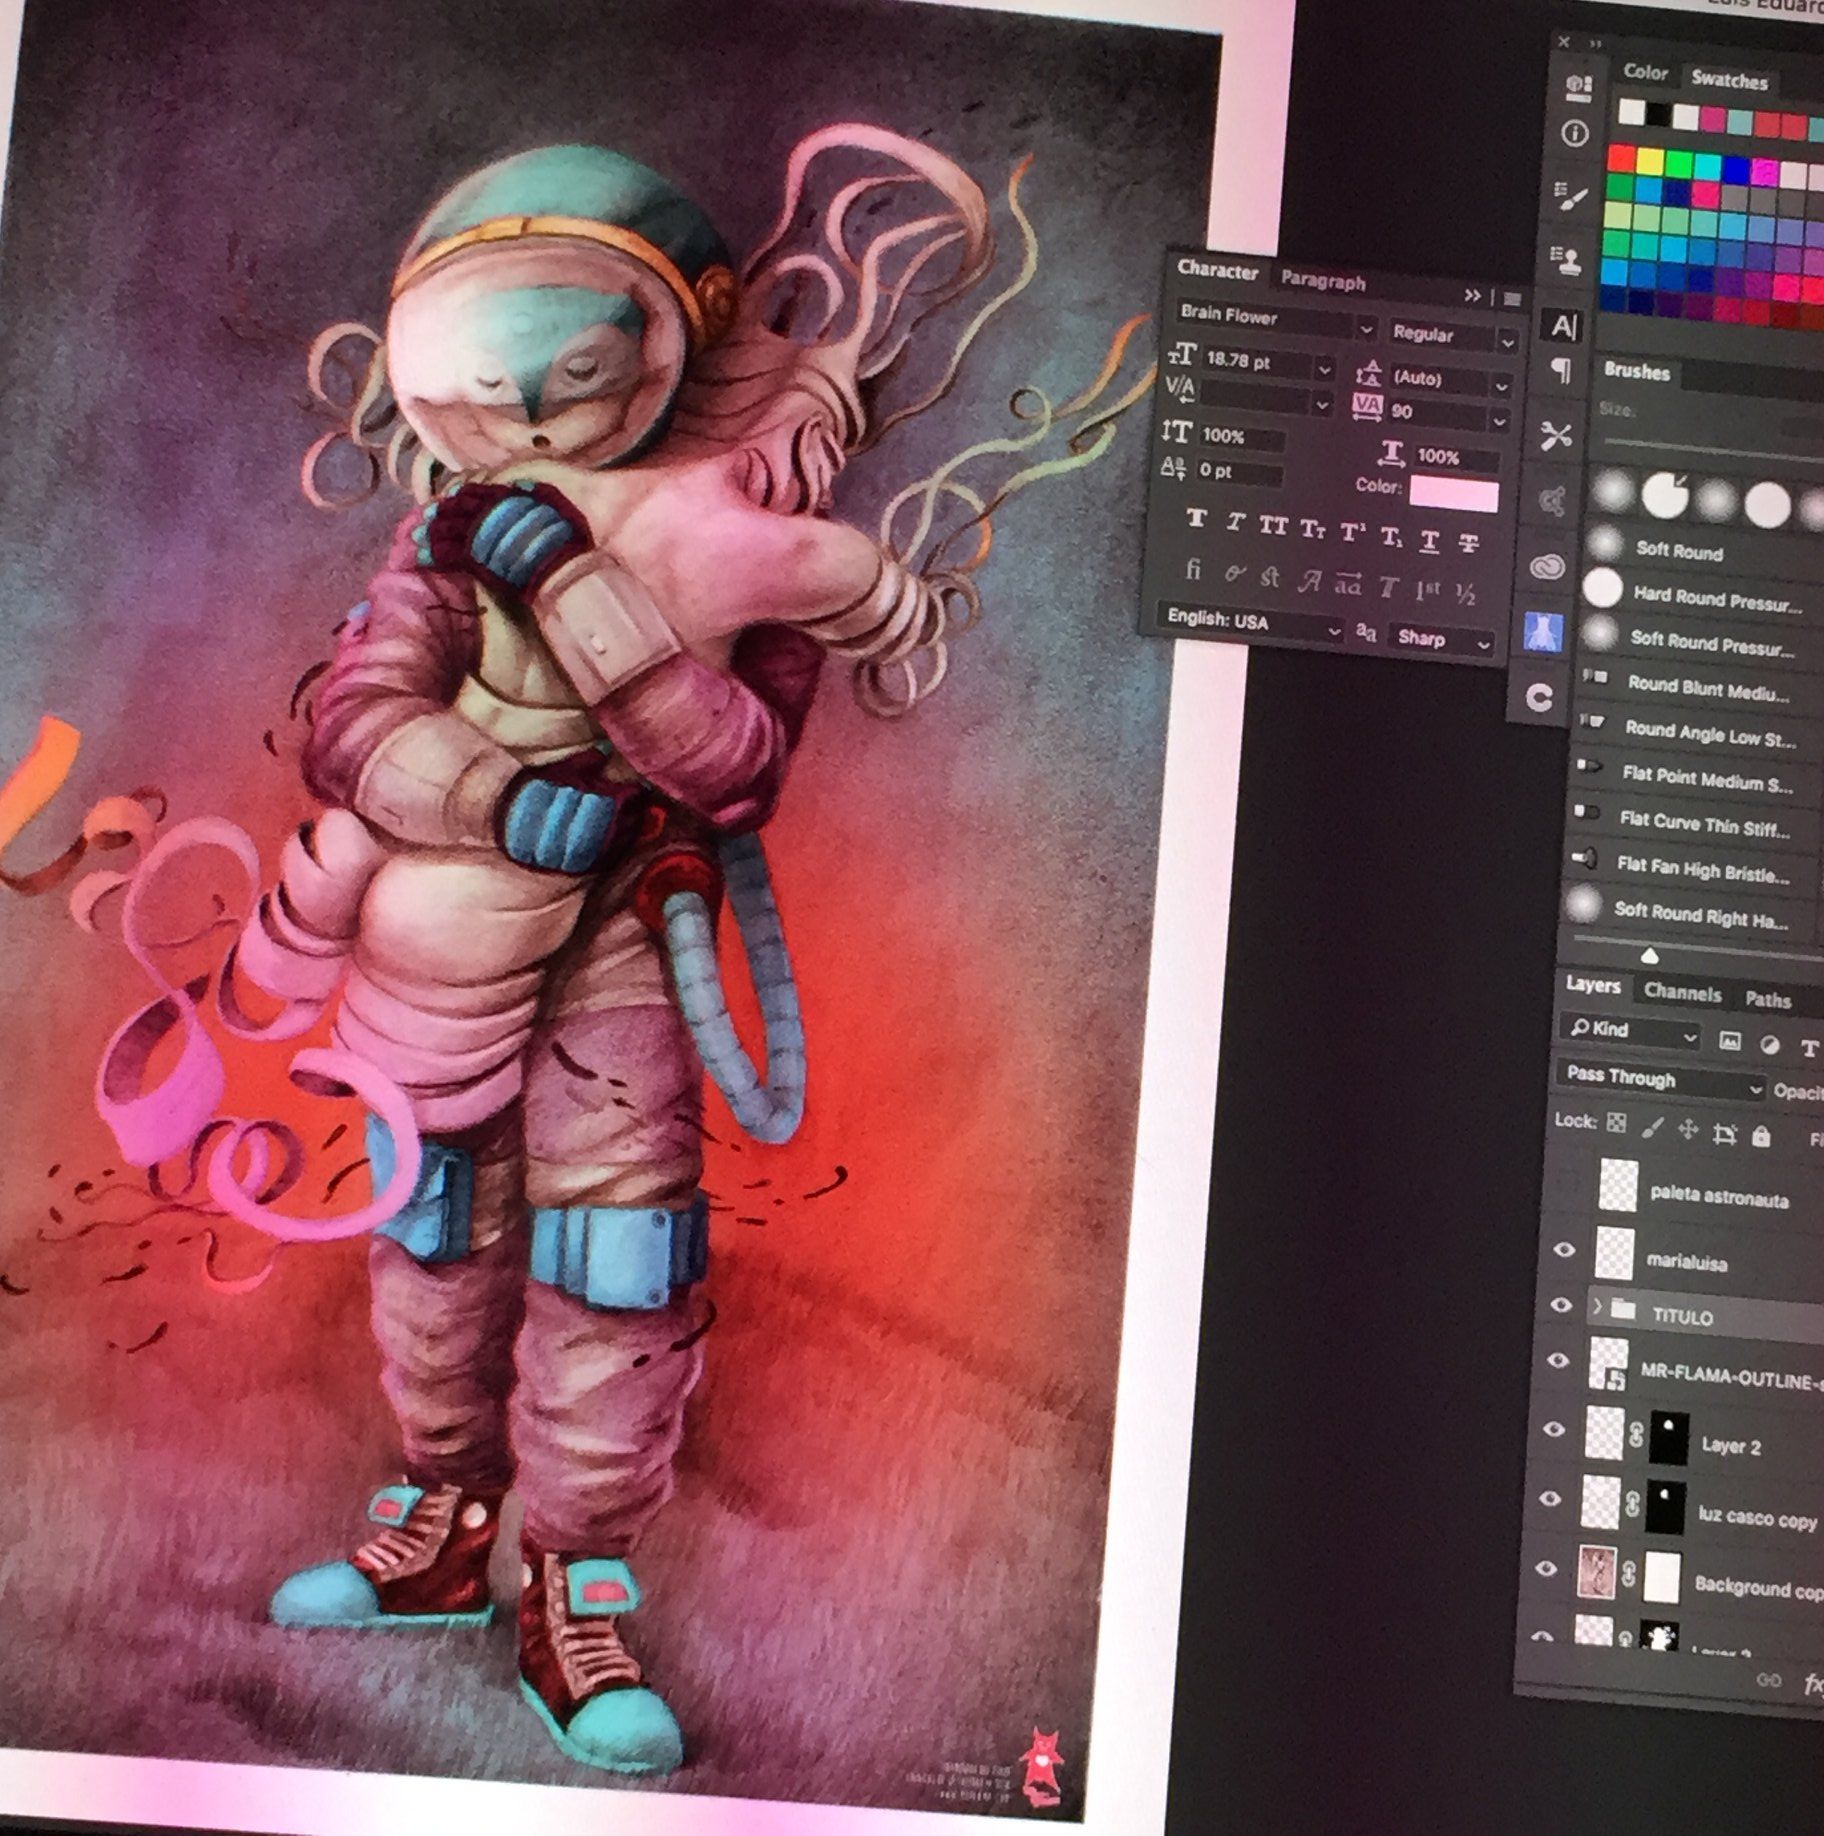Toggle the mask link on Layer 2

1636,1436
